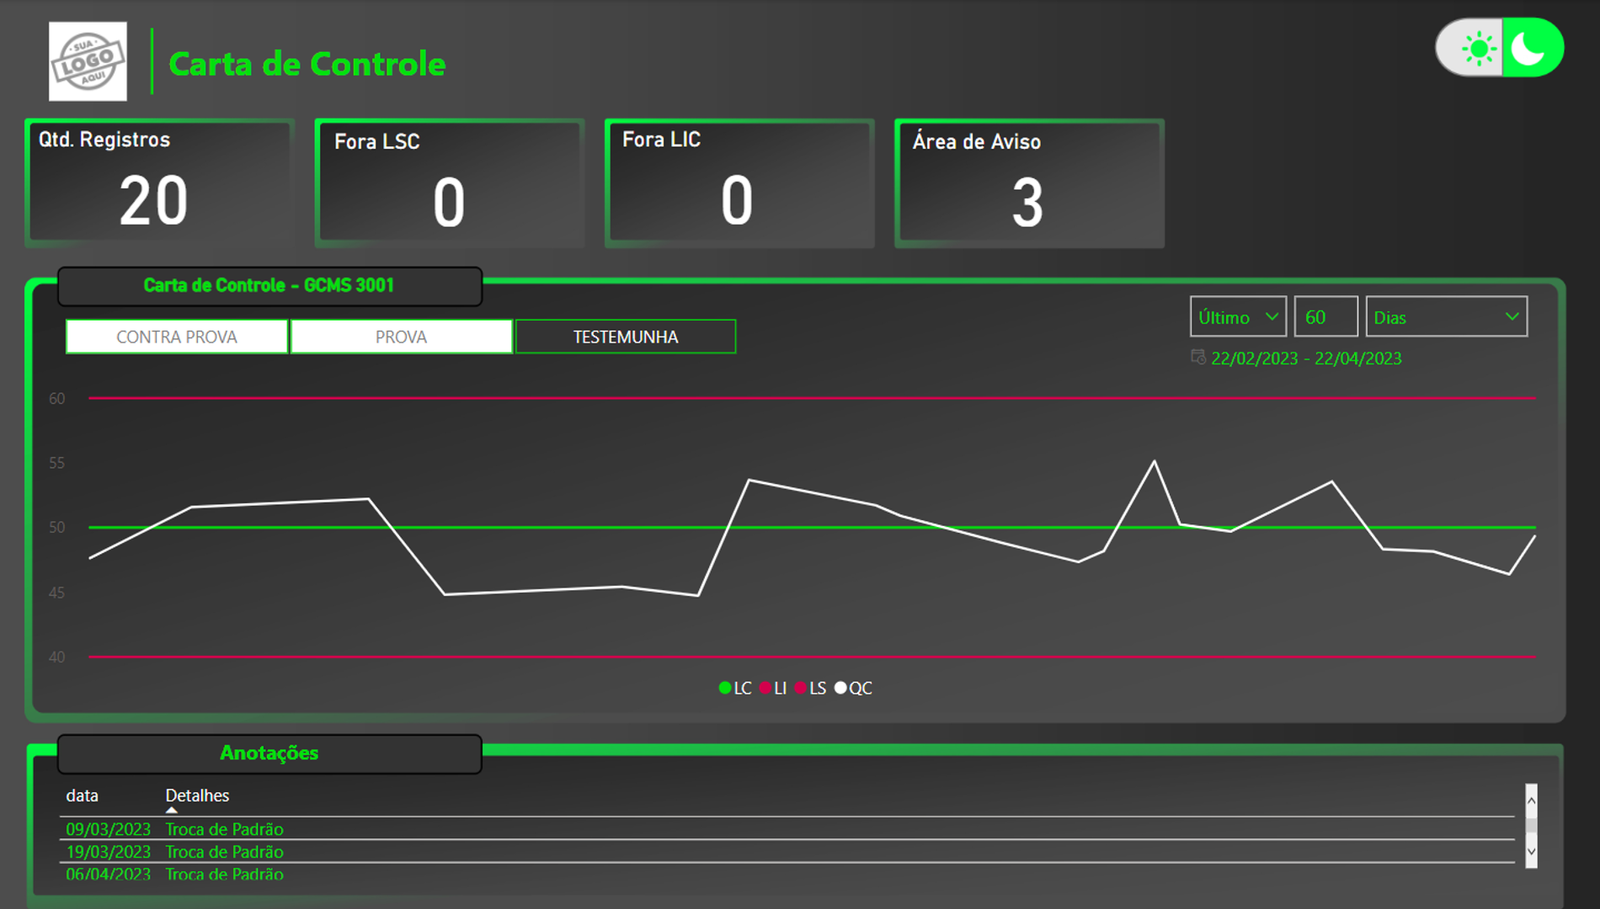Toggle the LS legend marker
Viewport: 1600px width, 909px height.
point(800,688)
